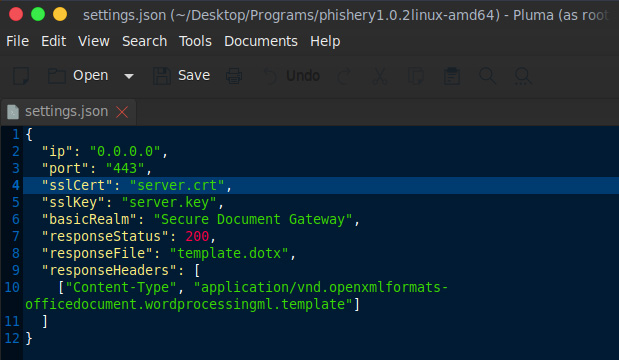
Task: Open the Tools menu
Action: [195, 41]
